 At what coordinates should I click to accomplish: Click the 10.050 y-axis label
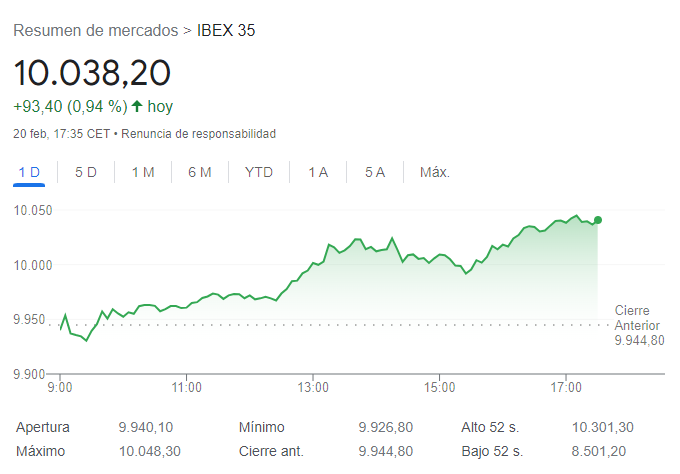click(33, 211)
